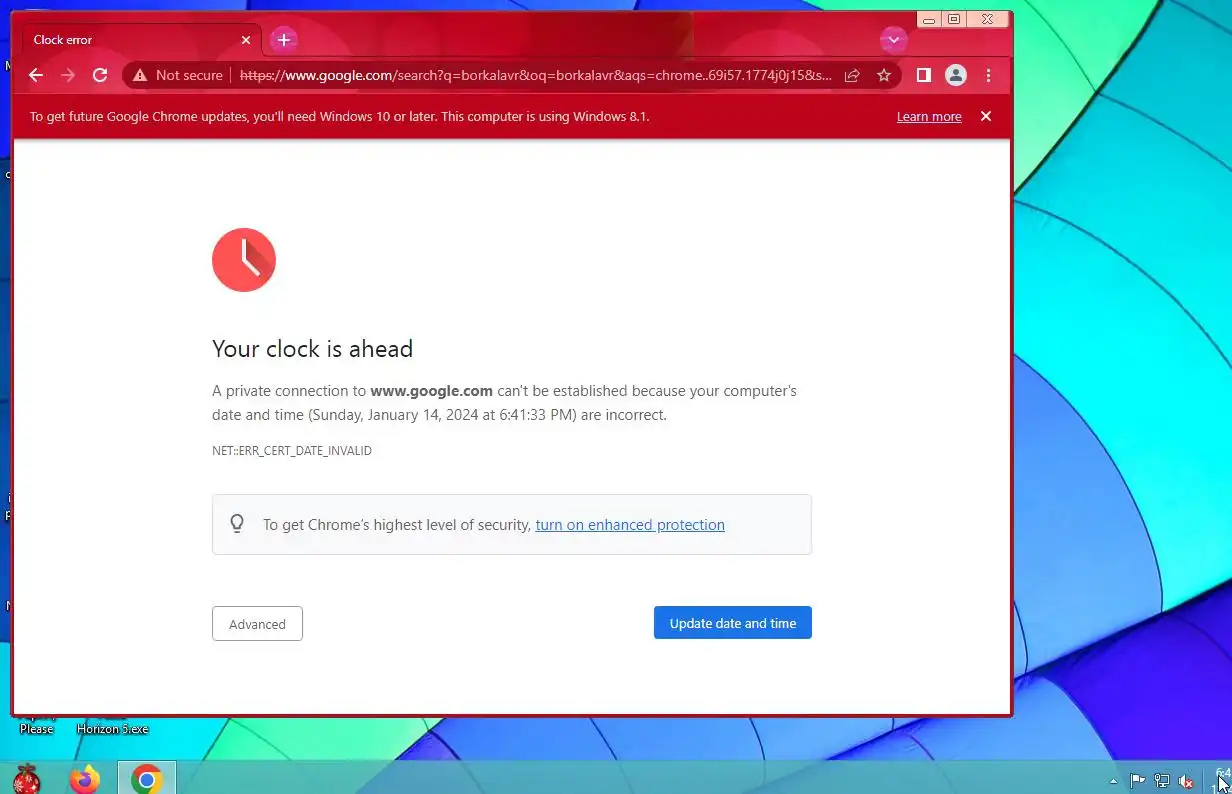Open the Not secure warning site info

(178, 75)
